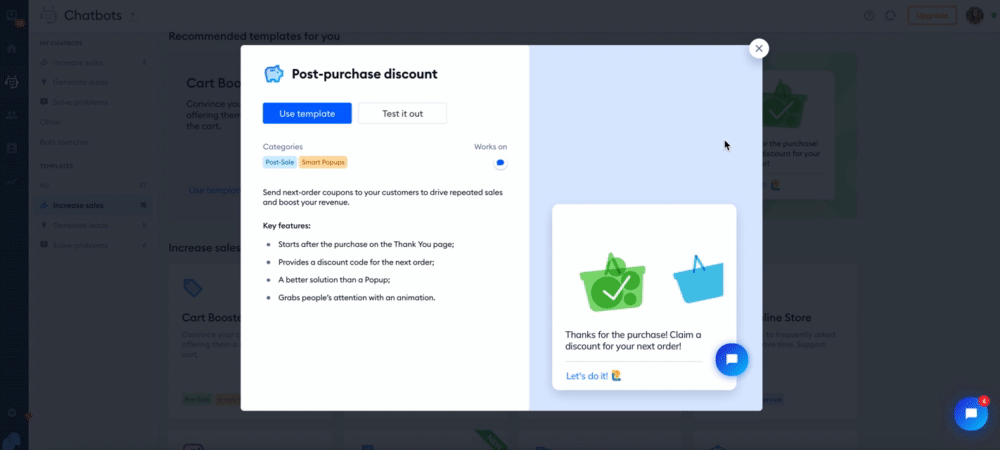Click the Test it out button
Screen dimensions: 1000x450
pyautogui.click(x=402, y=113)
